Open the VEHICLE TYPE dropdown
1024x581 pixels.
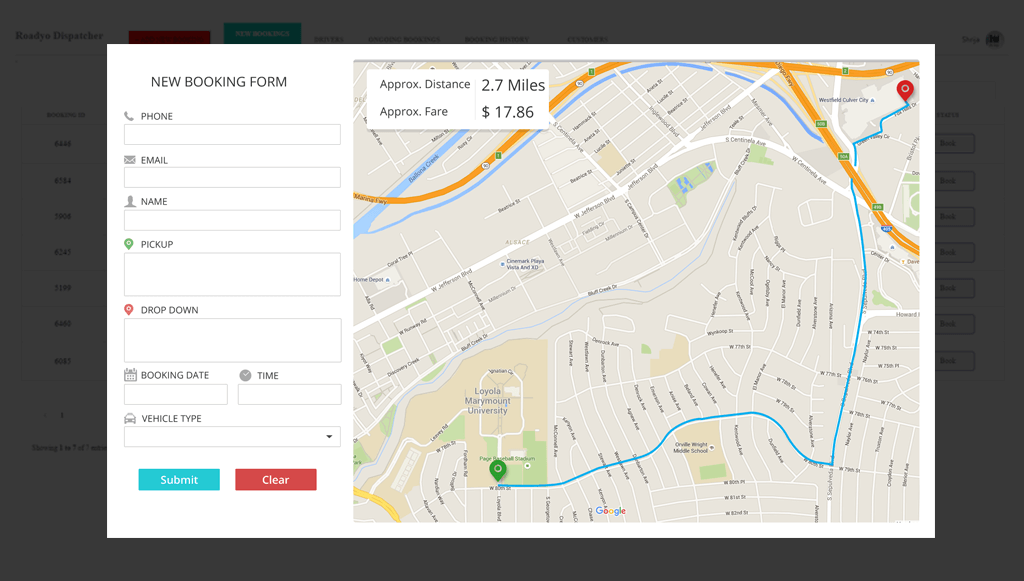click(x=232, y=437)
